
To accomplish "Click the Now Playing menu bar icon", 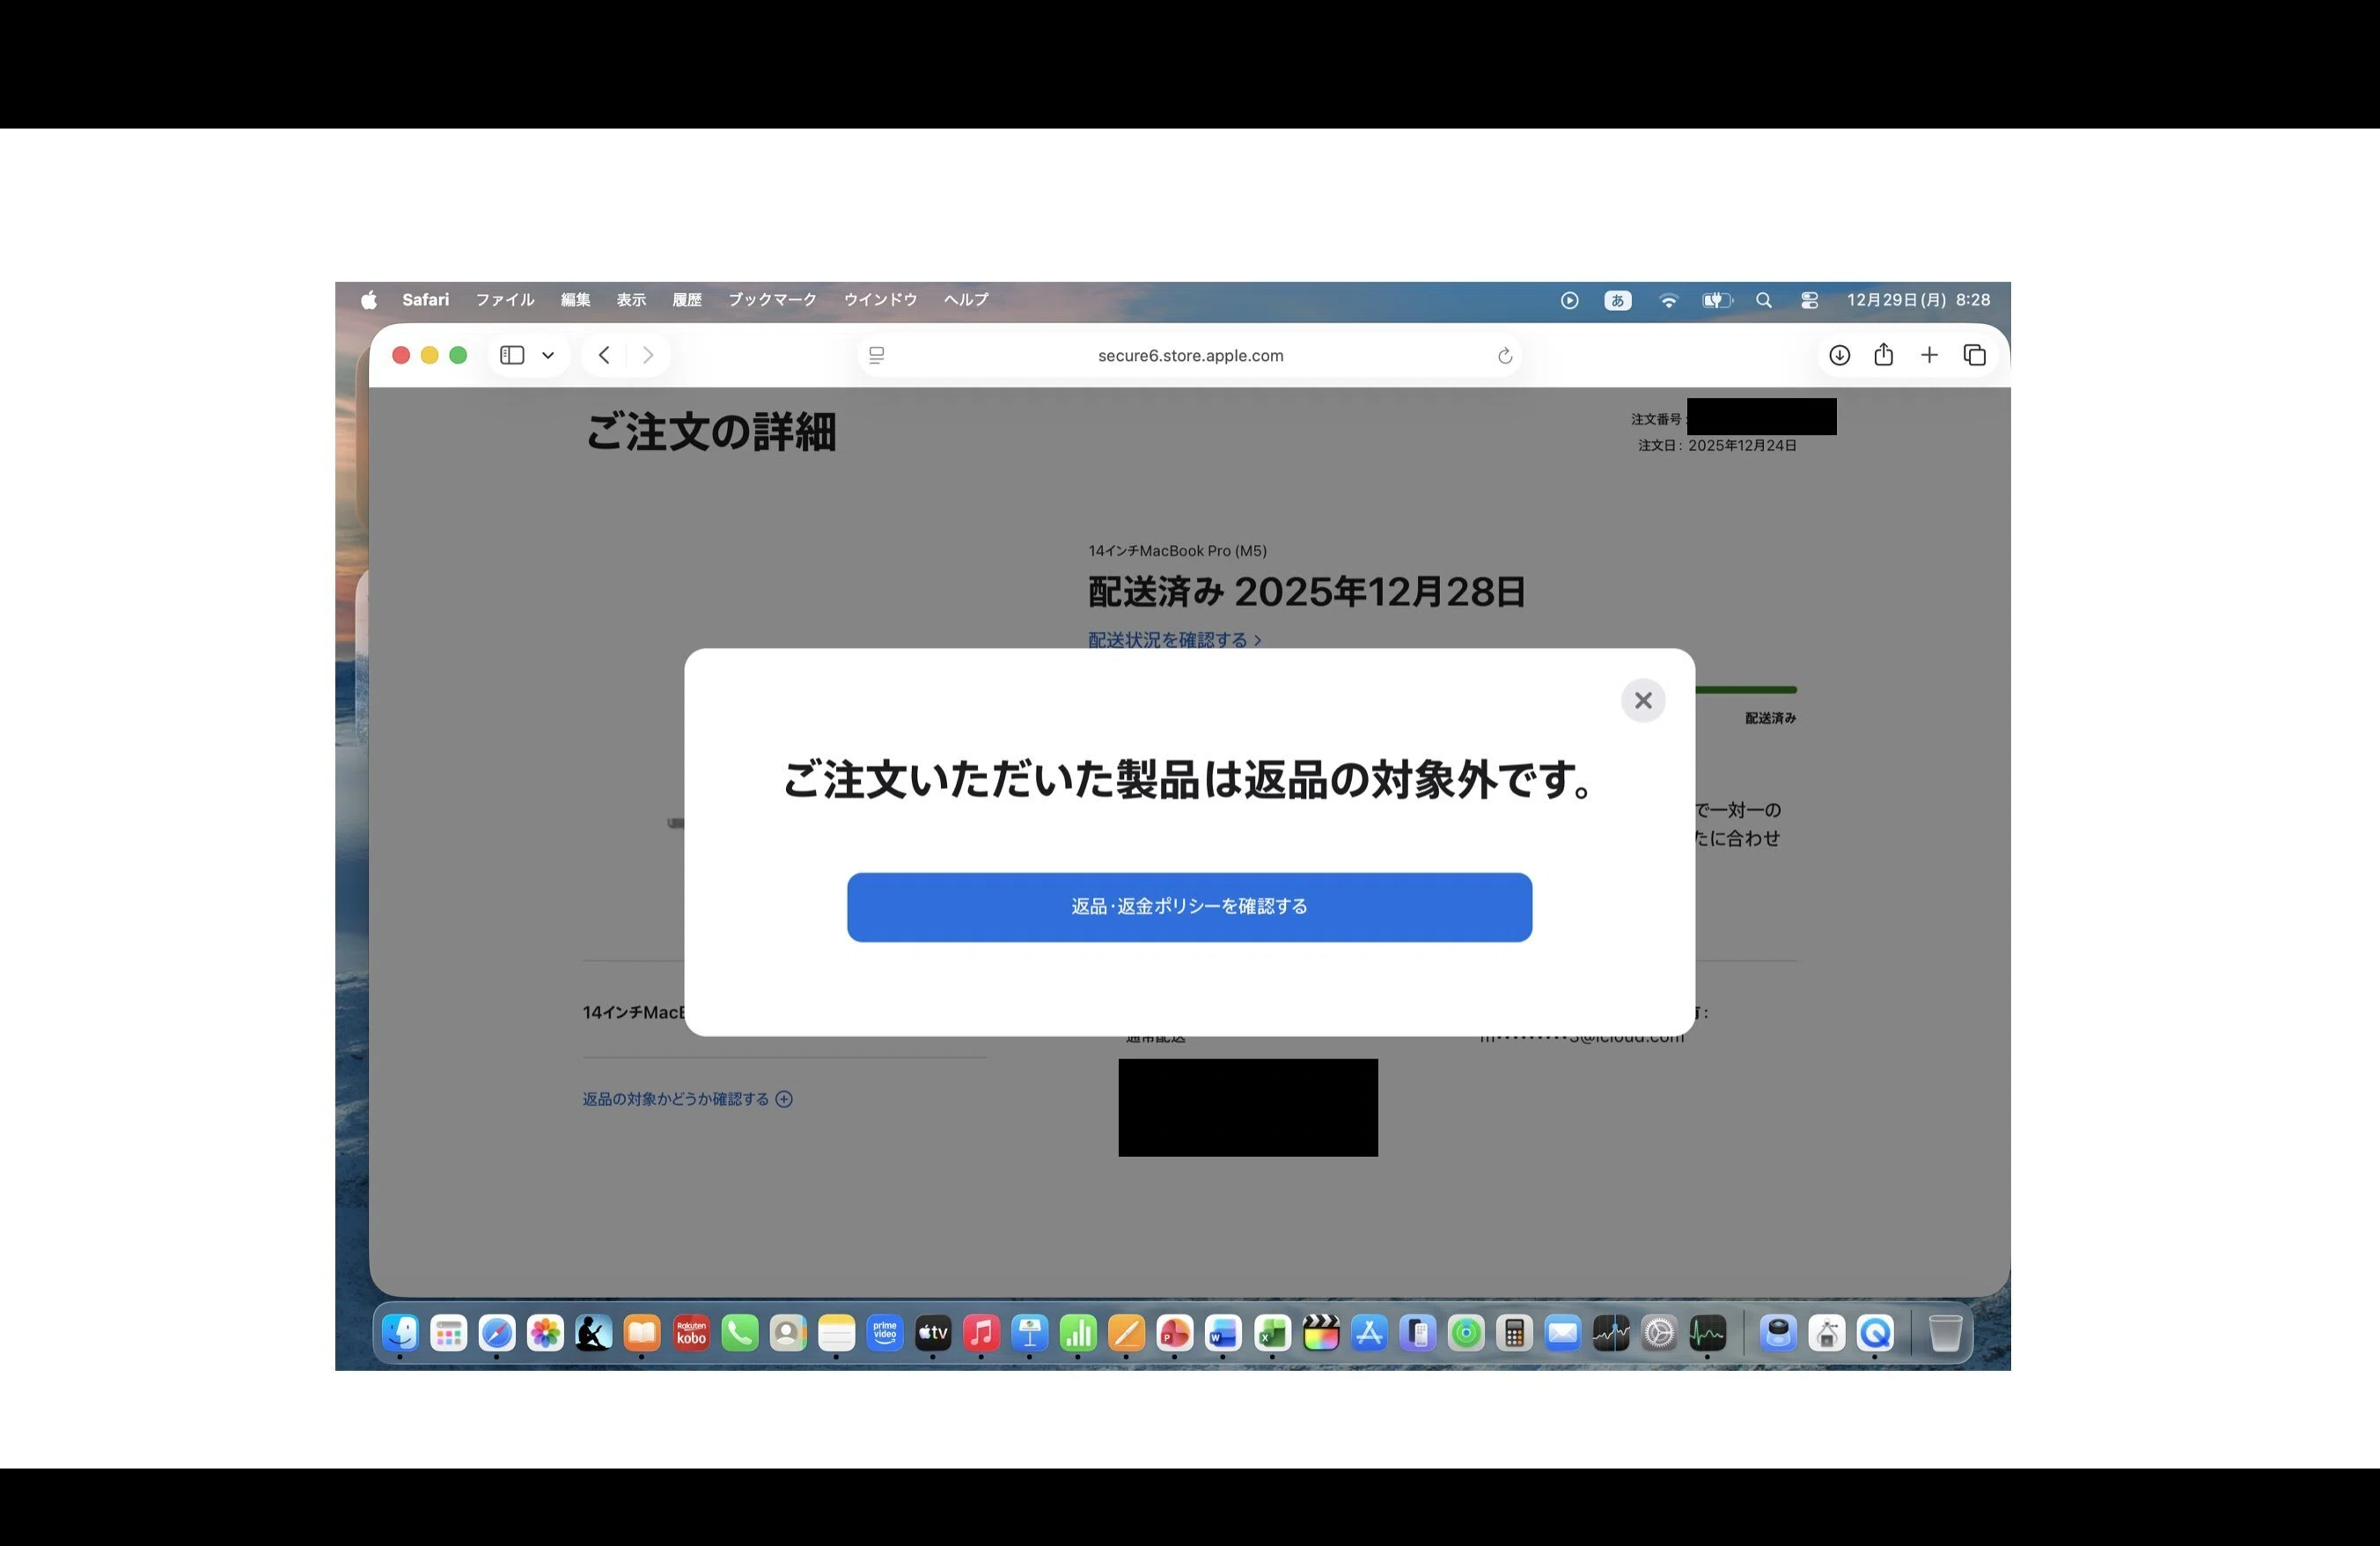I will coord(1569,300).
